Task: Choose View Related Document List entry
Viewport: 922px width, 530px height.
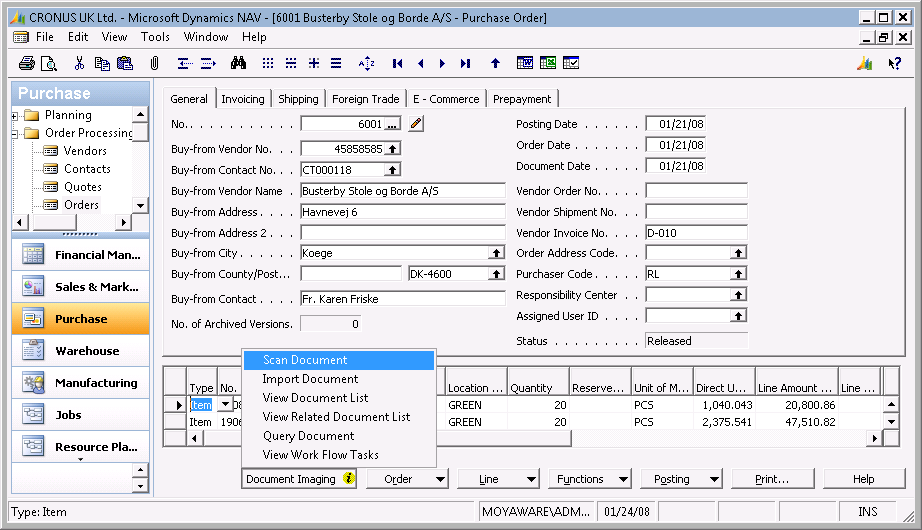Action: click(x=339, y=417)
